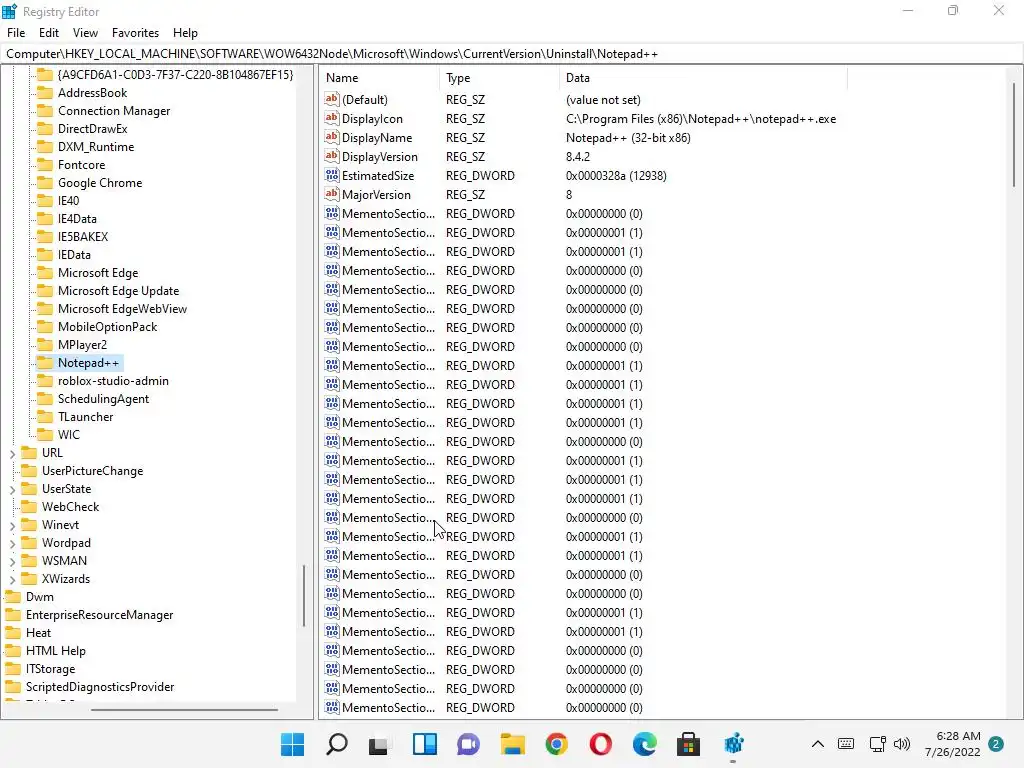Select the MPlayer2 key
The width and height of the screenshot is (1024, 768).
point(82,345)
